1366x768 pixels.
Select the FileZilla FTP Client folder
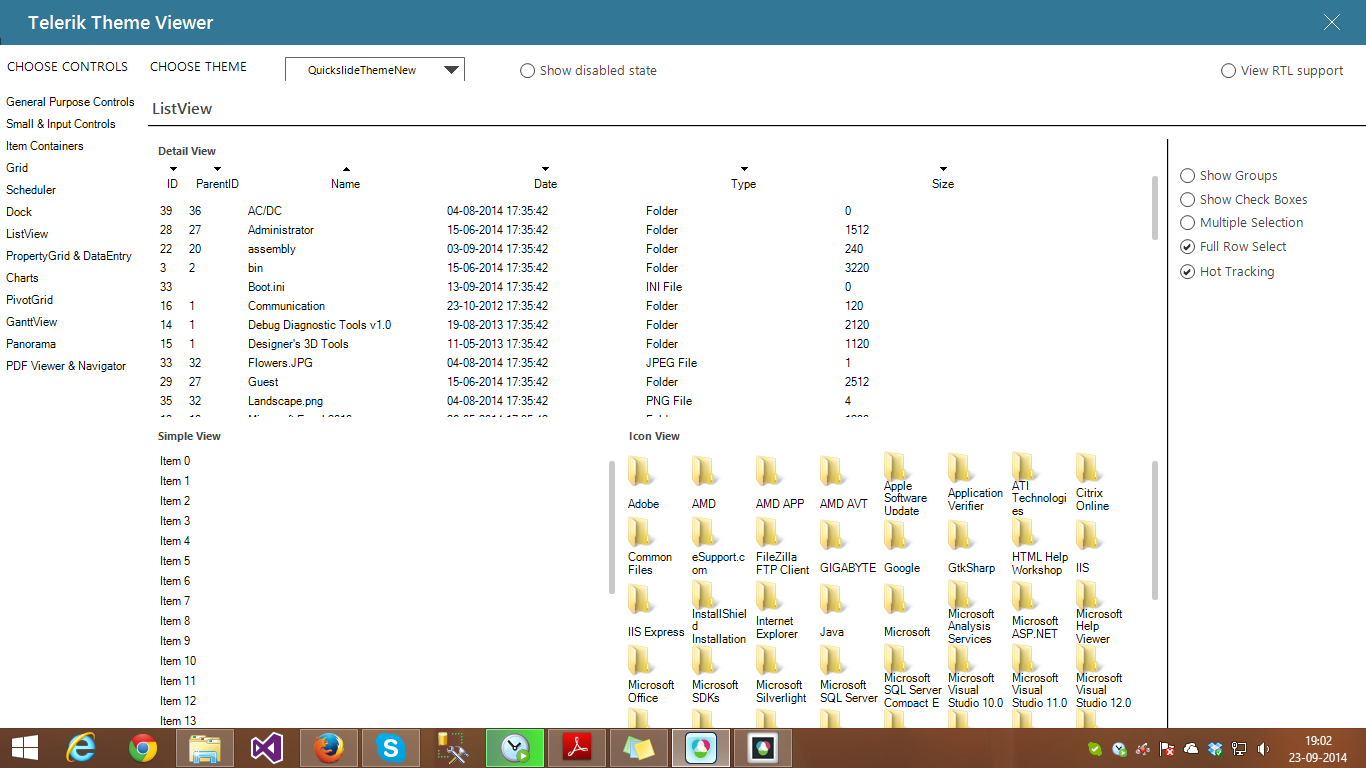769,533
